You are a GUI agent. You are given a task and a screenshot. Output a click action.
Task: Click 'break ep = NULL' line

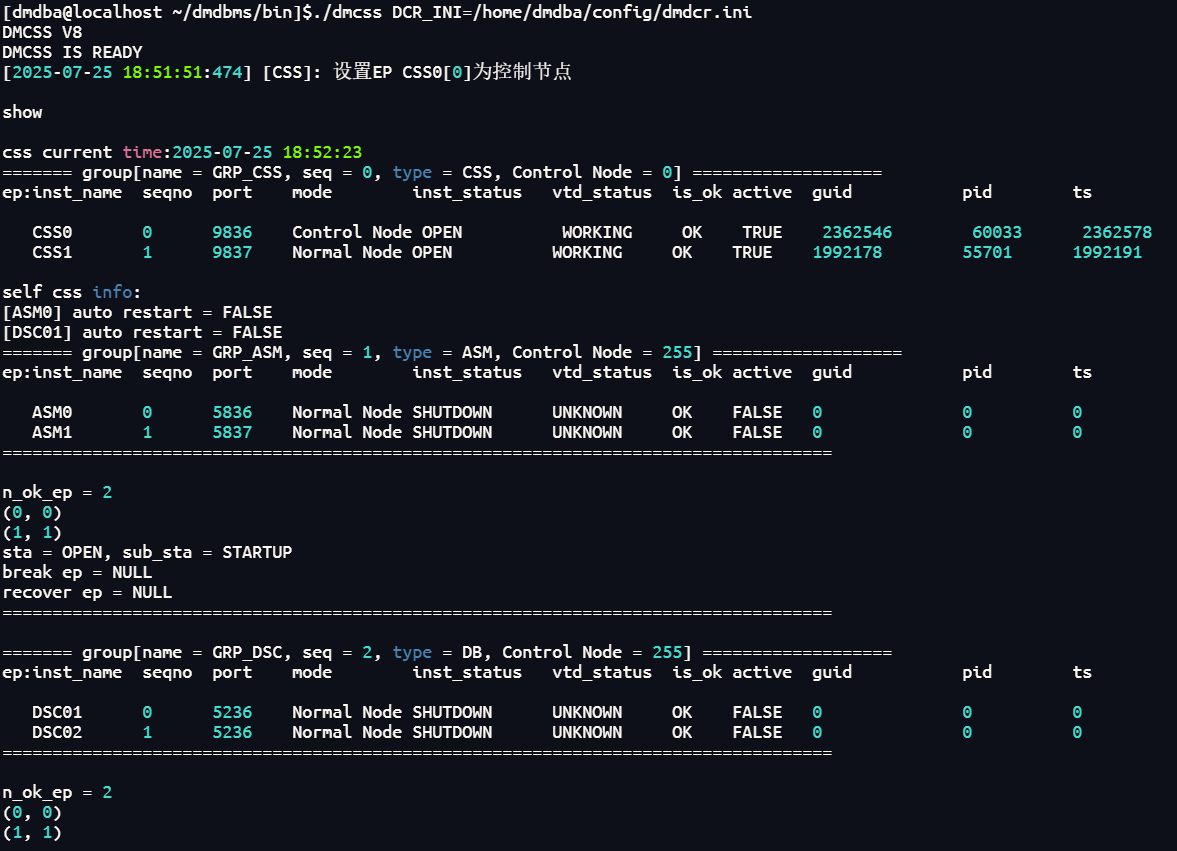point(77,573)
